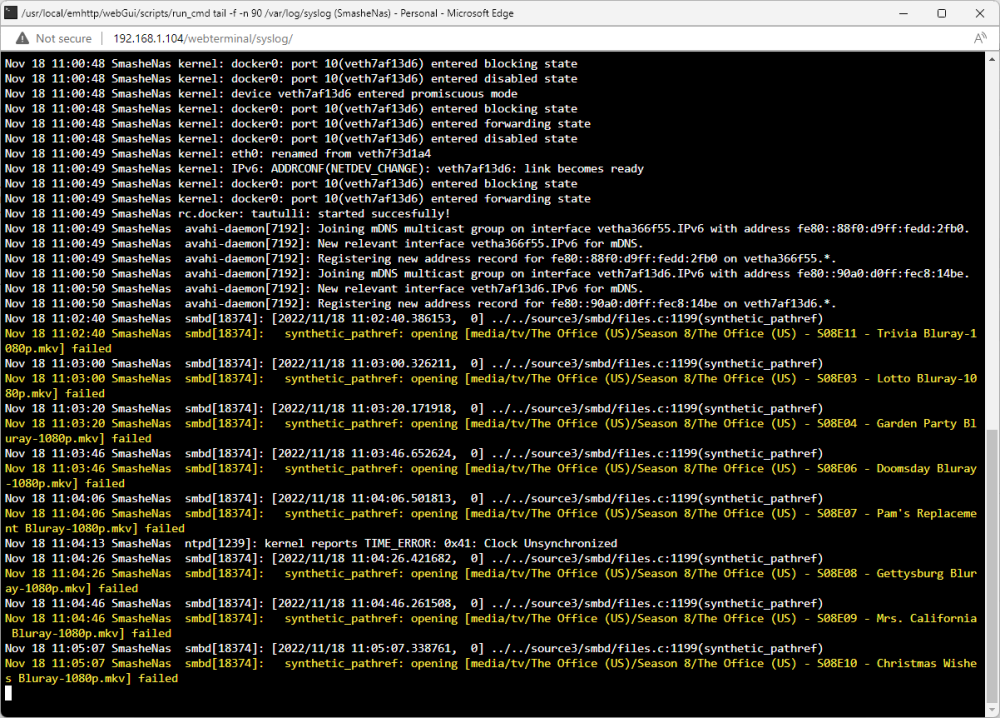Click the "080p.mkv] failed" line under Trivia entry

58,349
